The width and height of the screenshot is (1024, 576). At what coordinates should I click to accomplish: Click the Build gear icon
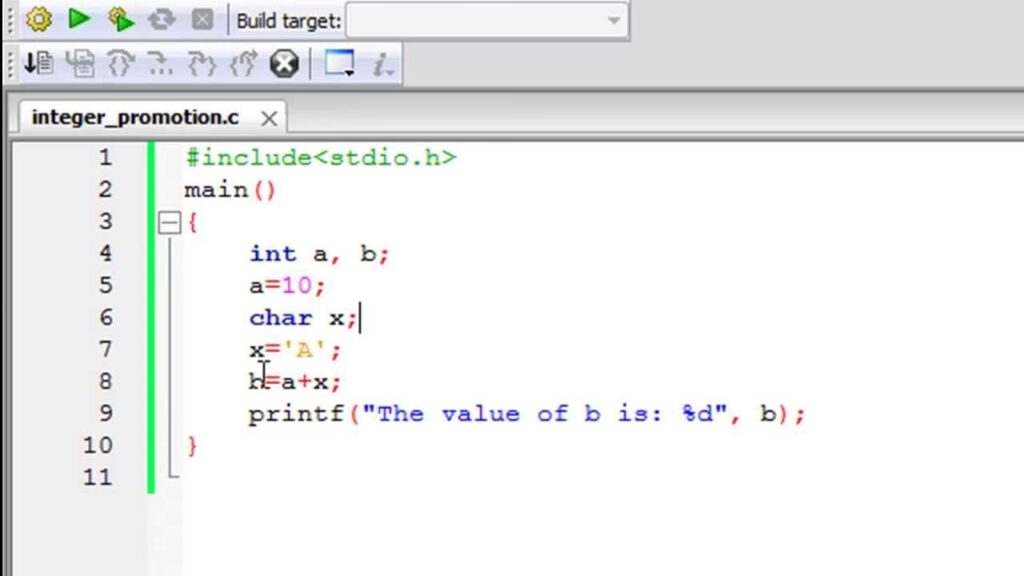coord(38,19)
